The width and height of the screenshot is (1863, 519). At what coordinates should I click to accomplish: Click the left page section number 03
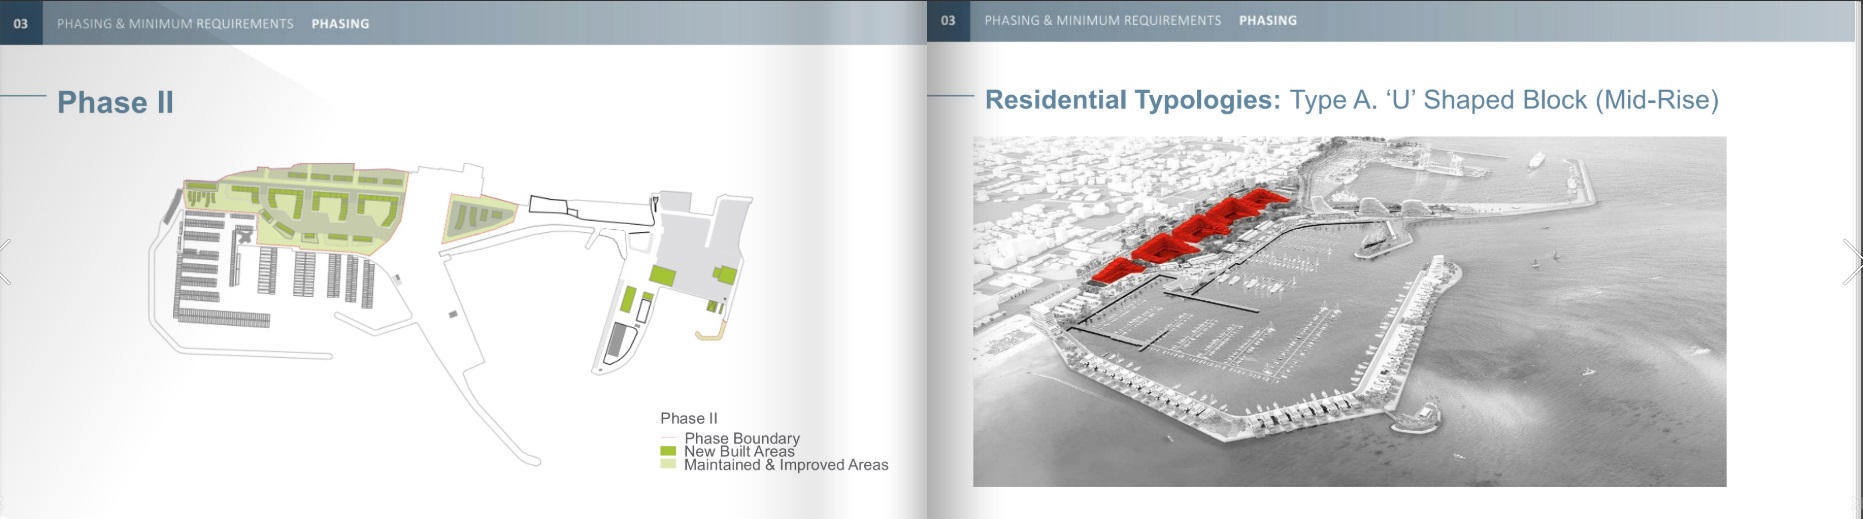(x=20, y=23)
